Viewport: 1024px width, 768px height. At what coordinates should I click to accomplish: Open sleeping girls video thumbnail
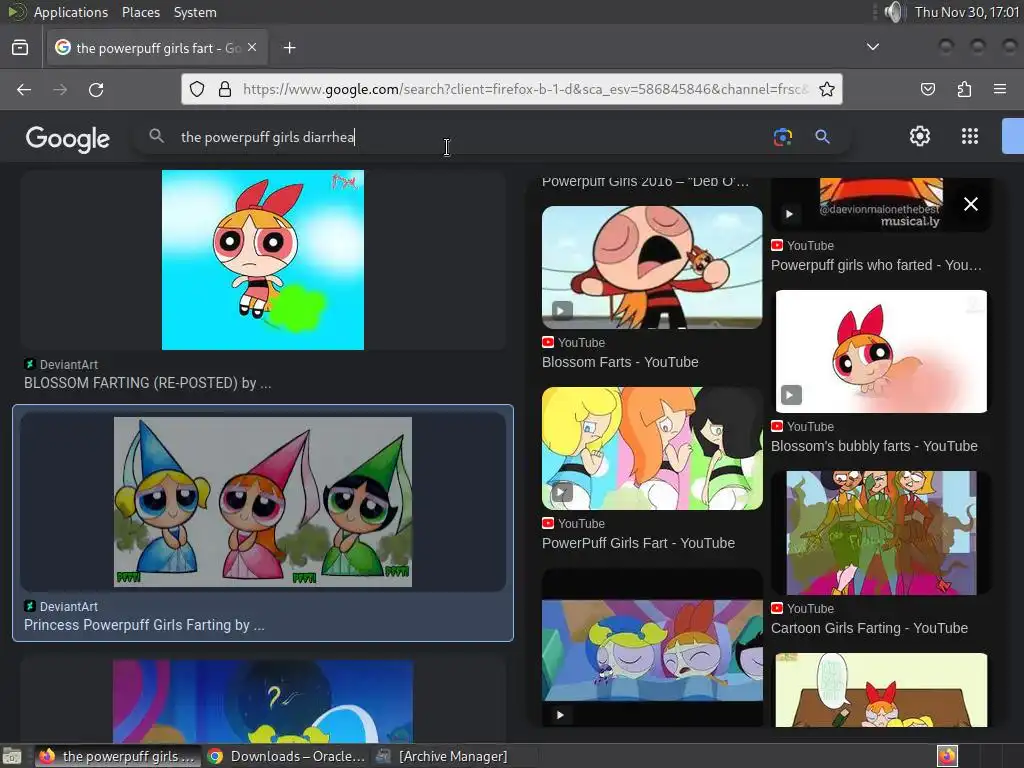tap(652, 648)
